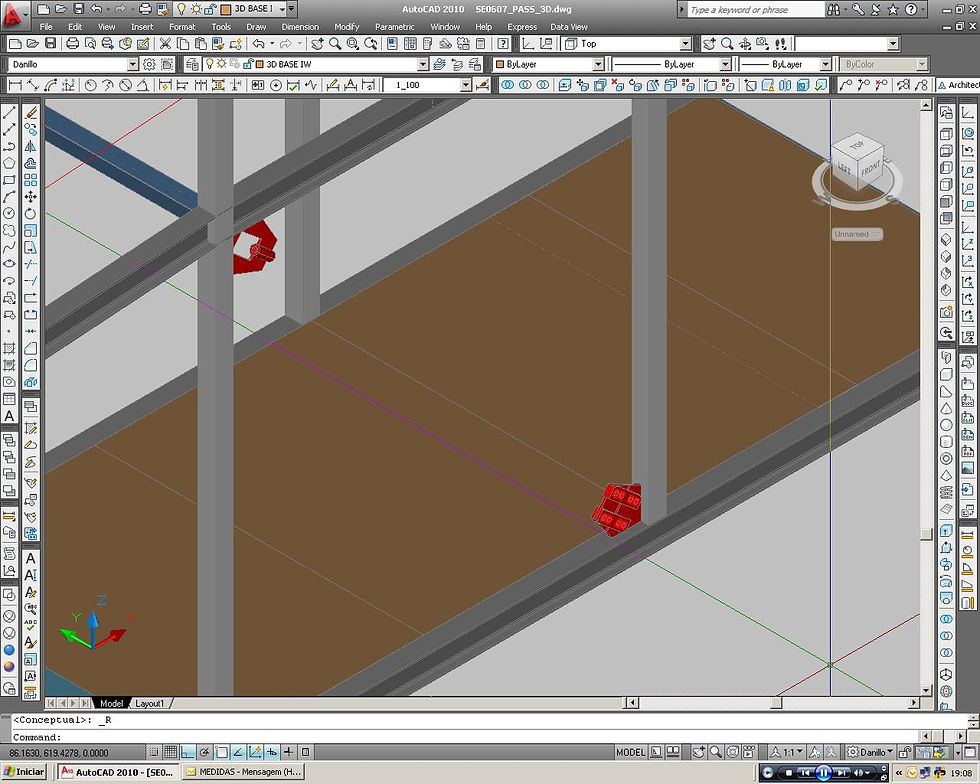This screenshot has height=784, width=980.
Task: Open the File menu
Action: point(46,27)
